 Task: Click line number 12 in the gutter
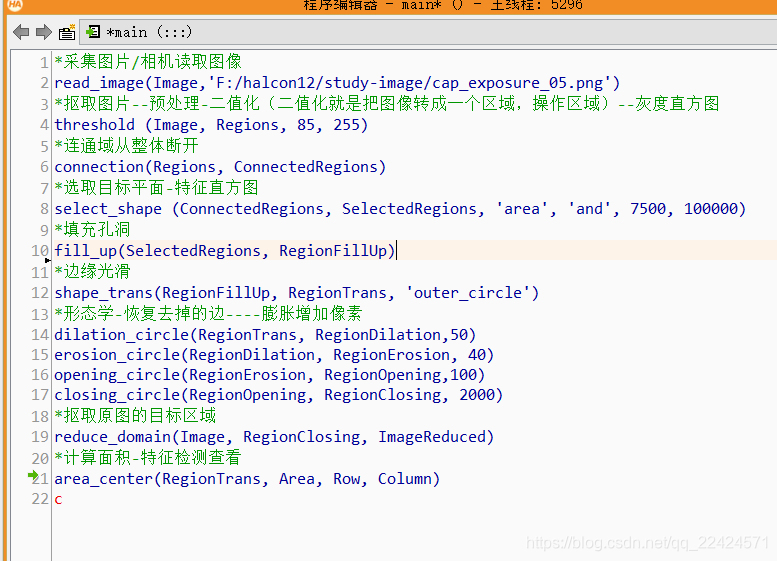(40, 293)
